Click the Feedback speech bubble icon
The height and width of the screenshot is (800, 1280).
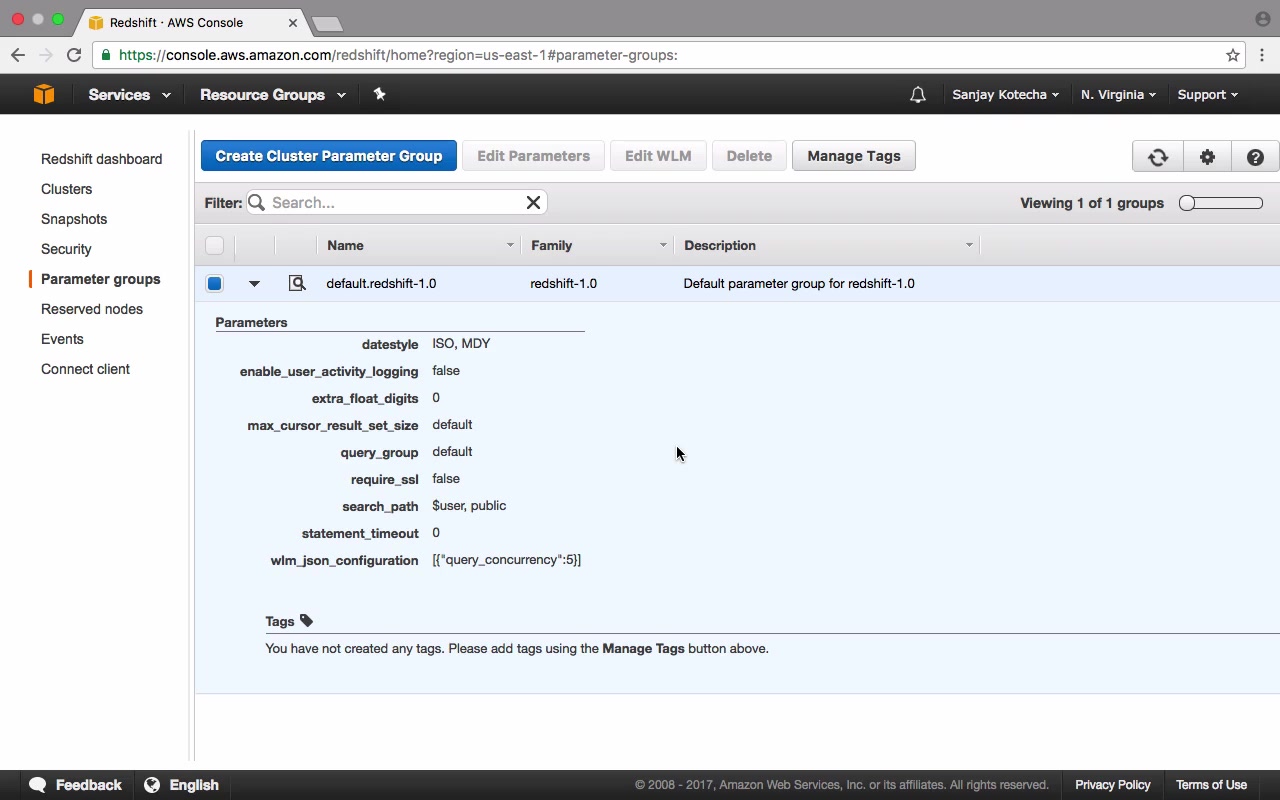(38, 785)
